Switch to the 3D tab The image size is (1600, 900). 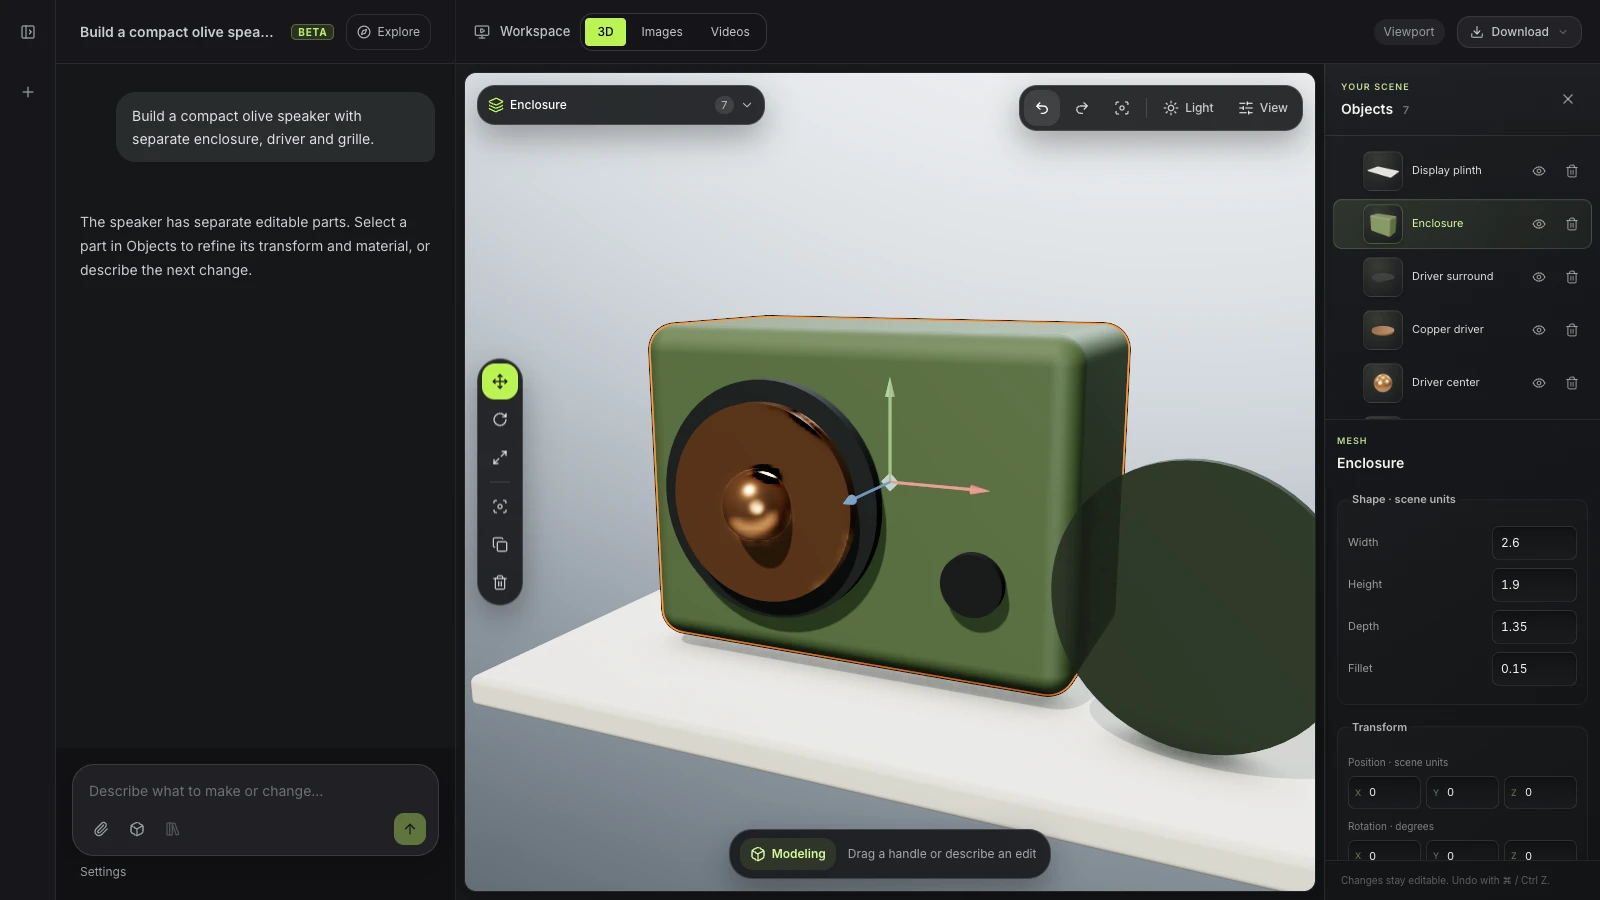[605, 32]
